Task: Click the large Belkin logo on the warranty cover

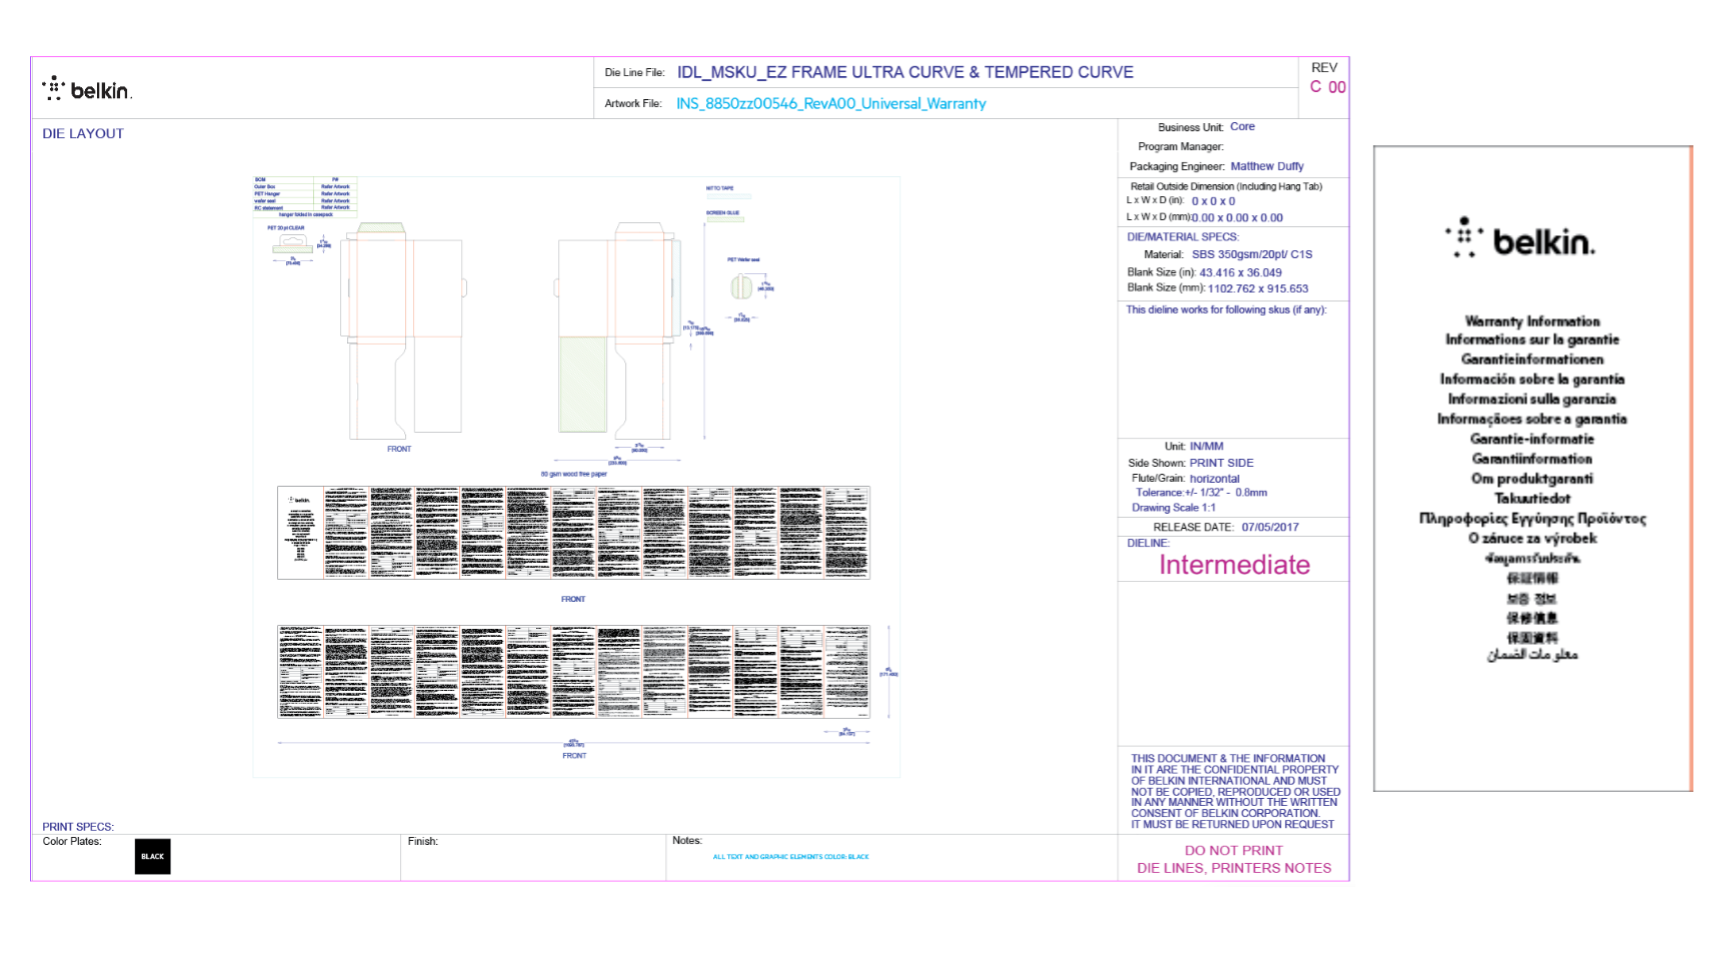Action: pos(1520,239)
